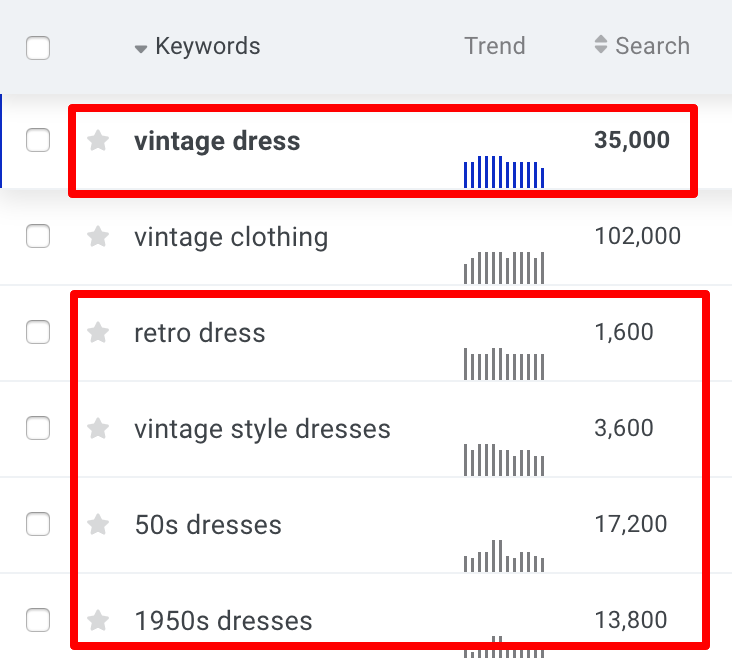732x658 pixels.
Task: Tick the checkbox for retro dress
Action: (x=38, y=332)
